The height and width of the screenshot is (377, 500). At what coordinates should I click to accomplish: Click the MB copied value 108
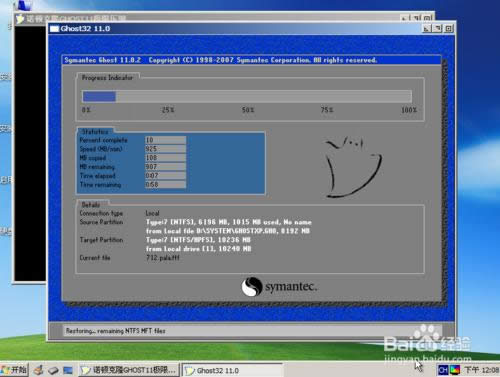coord(165,158)
